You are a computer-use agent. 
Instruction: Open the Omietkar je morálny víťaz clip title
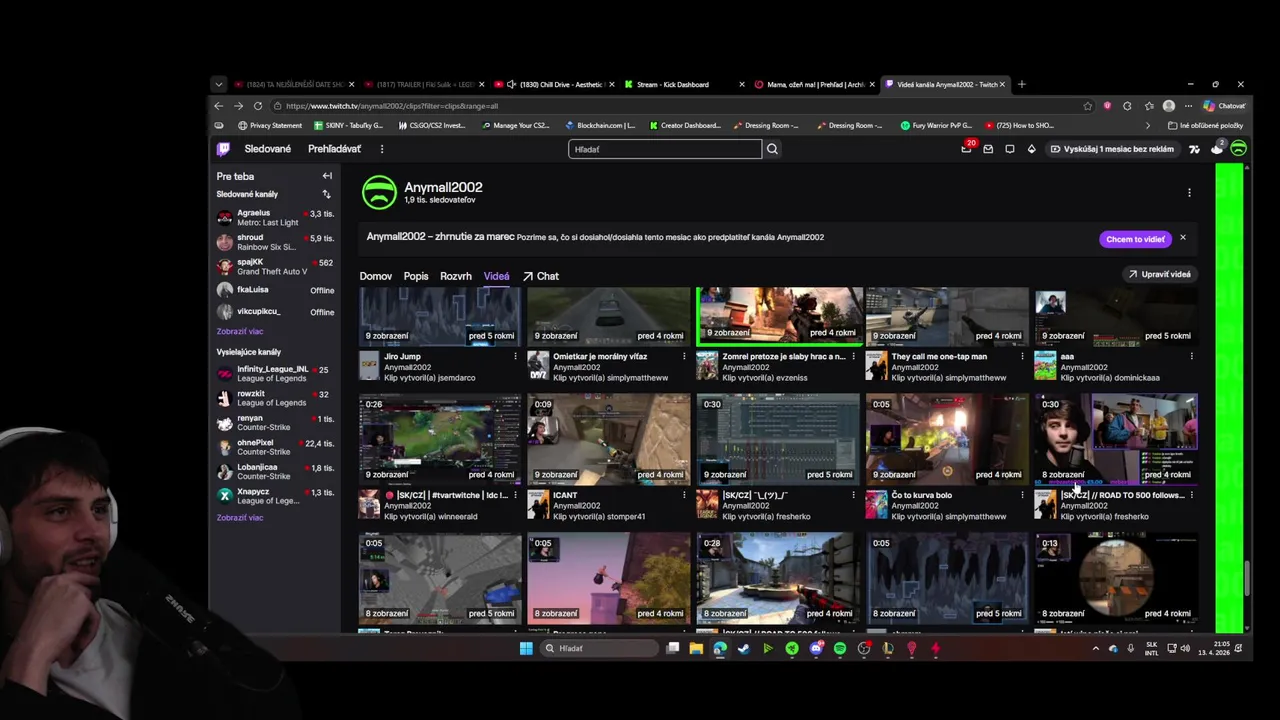[x=600, y=356]
